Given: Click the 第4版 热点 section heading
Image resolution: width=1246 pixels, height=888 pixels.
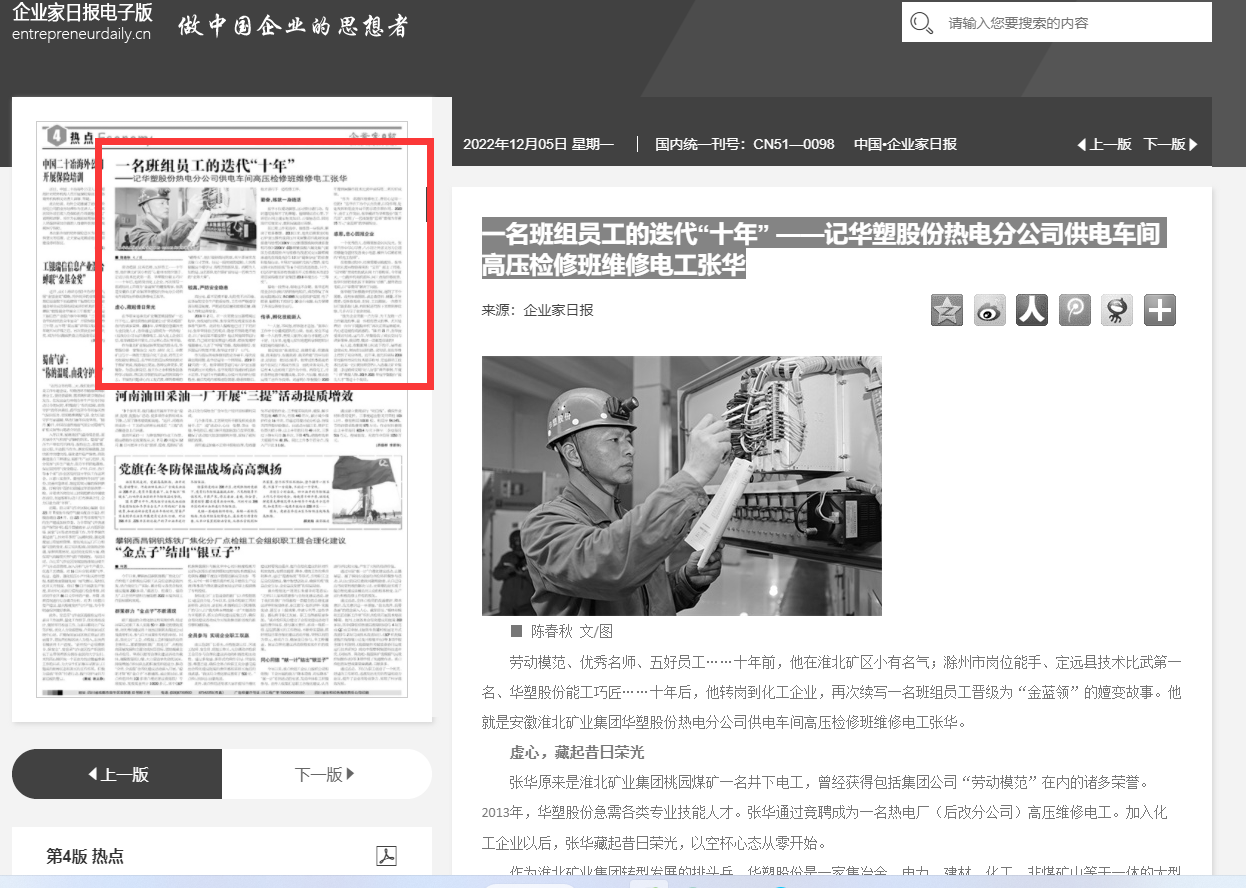Looking at the screenshot, I should [x=85, y=856].
